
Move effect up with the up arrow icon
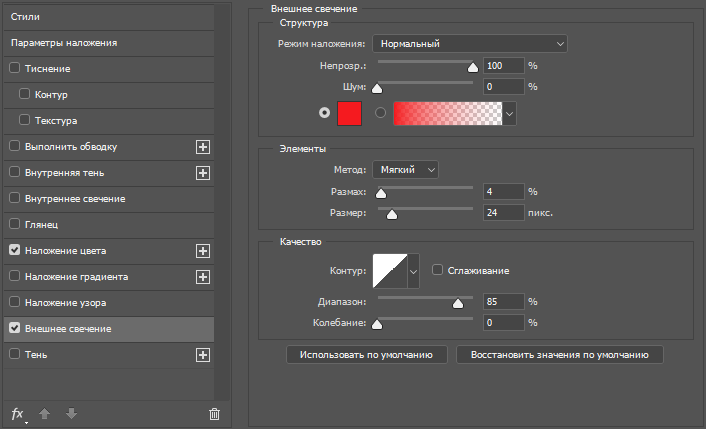click(x=45, y=414)
